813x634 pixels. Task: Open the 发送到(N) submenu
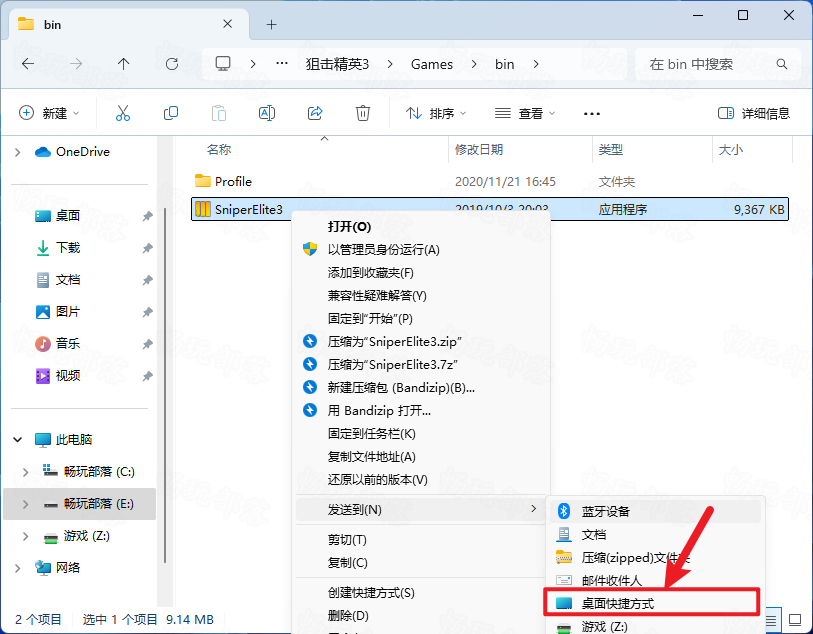(420, 510)
